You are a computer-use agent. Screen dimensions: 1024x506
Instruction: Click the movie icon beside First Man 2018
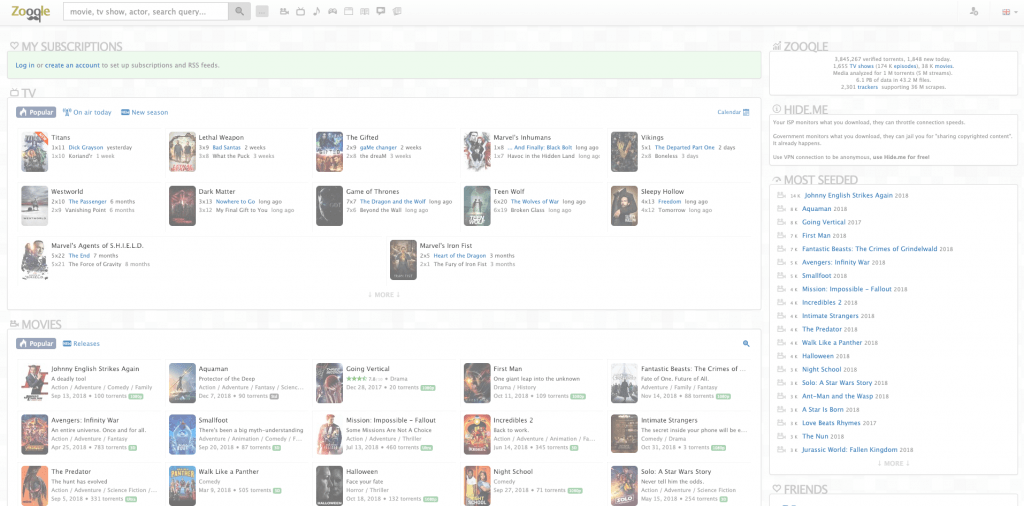[x=780, y=236]
